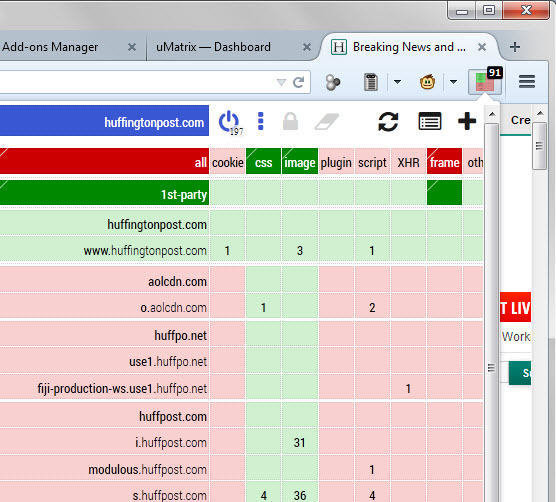Click fiji-production-ws XHR cell showing 1
556x502 pixels.
tap(408, 387)
